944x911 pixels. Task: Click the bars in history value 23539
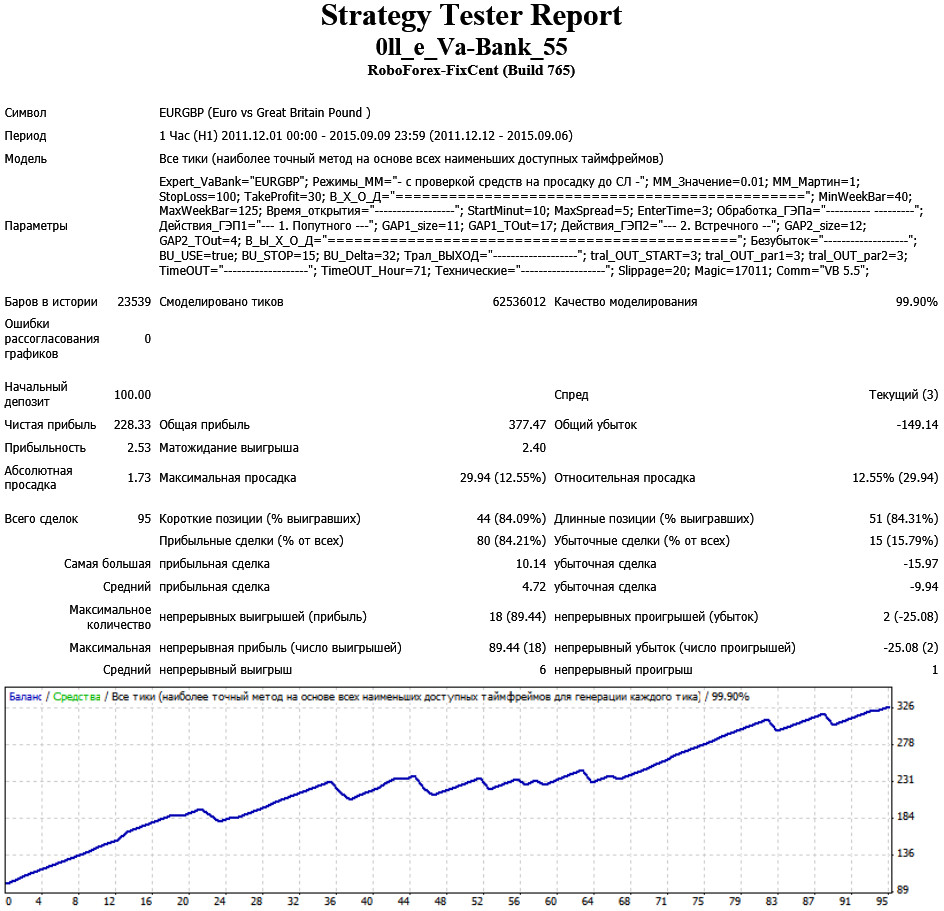(134, 302)
